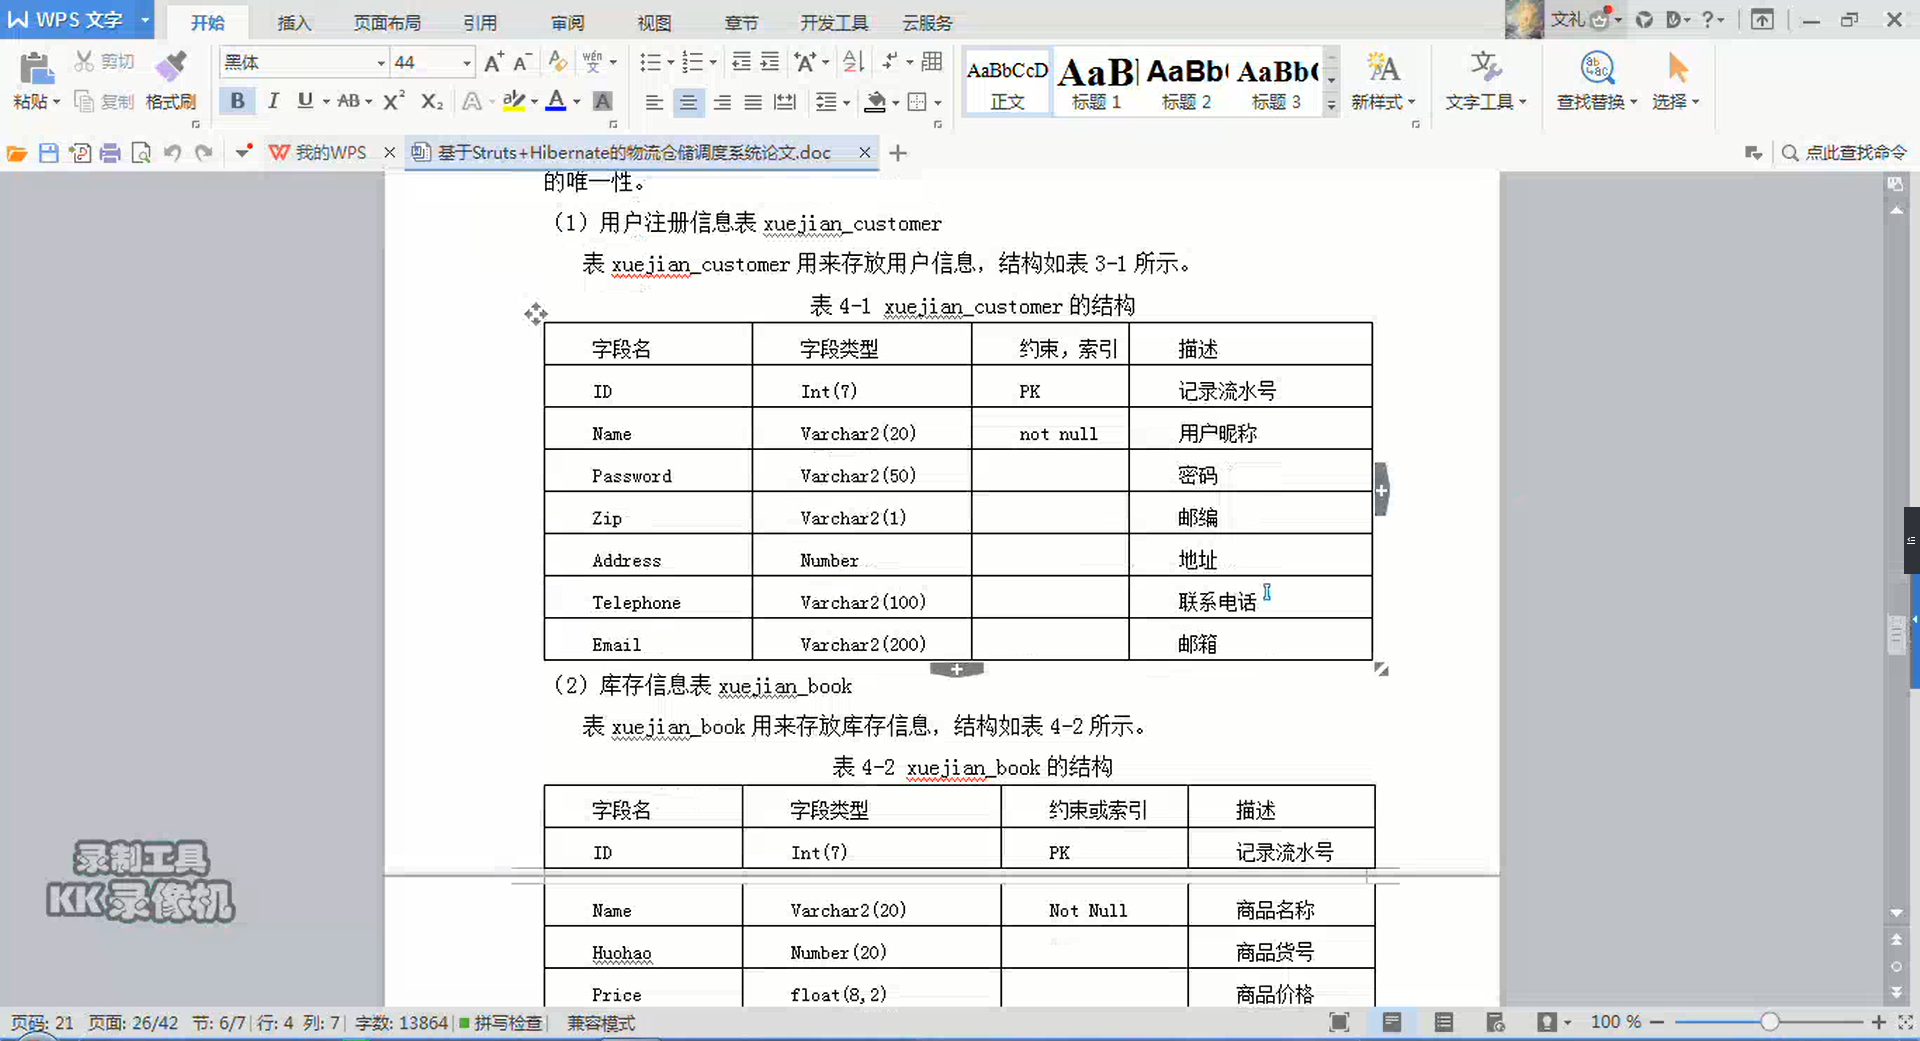Image resolution: width=1920 pixels, height=1041 pixels.
Task: Apply distributed alignment
Action: point(785,101)
